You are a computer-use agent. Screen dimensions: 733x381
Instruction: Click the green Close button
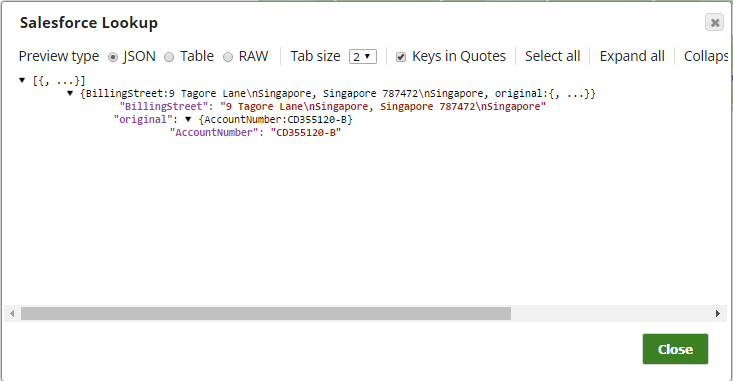(x=675, y=349)
